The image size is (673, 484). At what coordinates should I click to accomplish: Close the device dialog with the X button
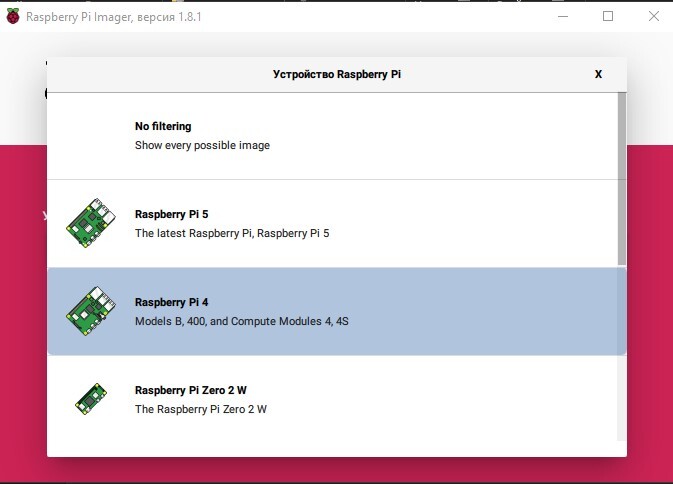(598, 74)
